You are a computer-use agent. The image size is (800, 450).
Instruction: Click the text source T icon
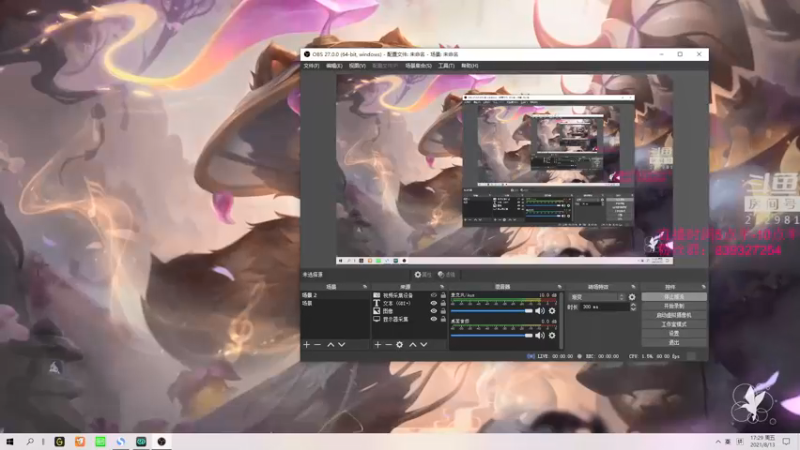pyautogui.click(x=377, y=303)
